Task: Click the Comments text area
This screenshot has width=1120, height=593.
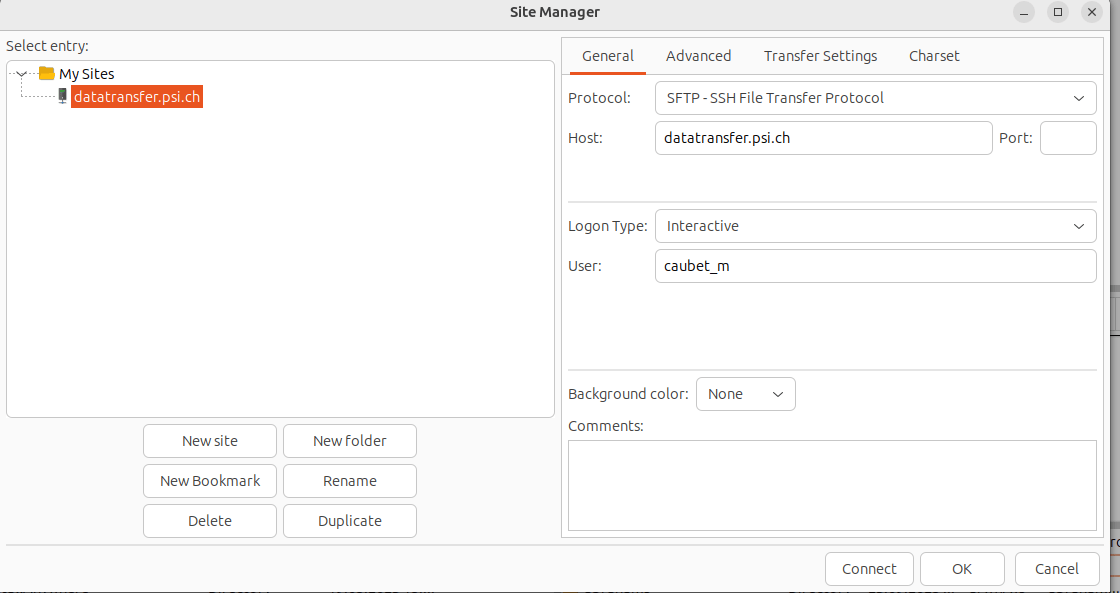Action: 831,485
